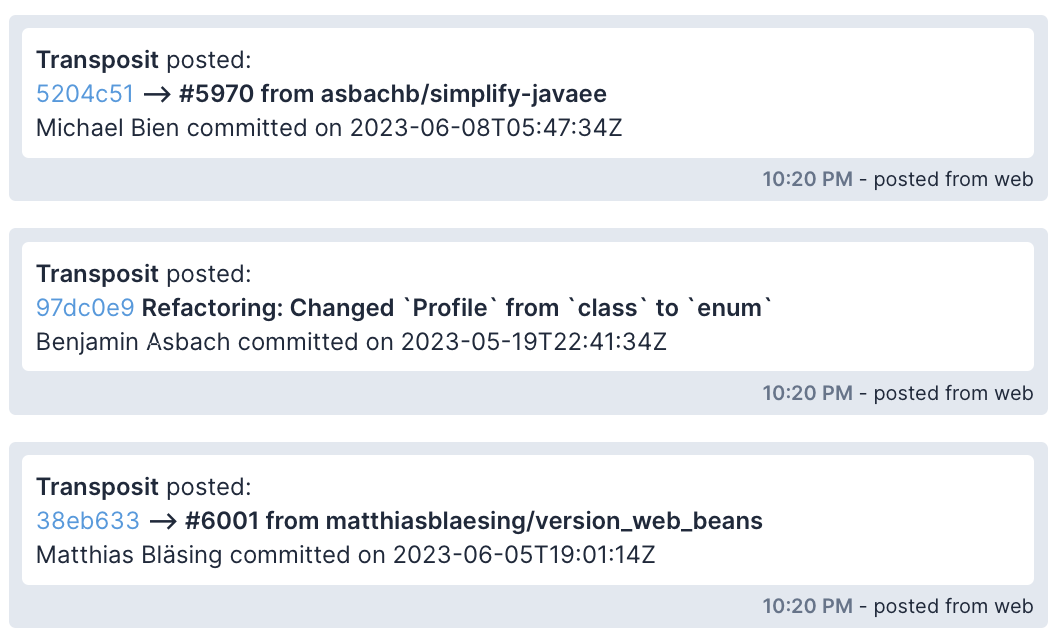The height and width of the screenshot is (642, 1054).
Task: Click the 10:20 PM timestamp under 5204c51 message
Action: [807, 180]
